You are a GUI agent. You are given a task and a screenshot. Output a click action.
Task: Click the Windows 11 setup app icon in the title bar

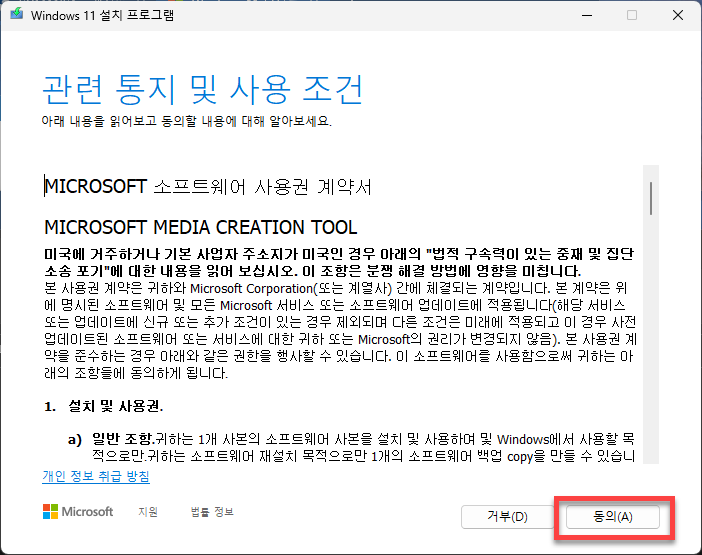tap(17, 14)
